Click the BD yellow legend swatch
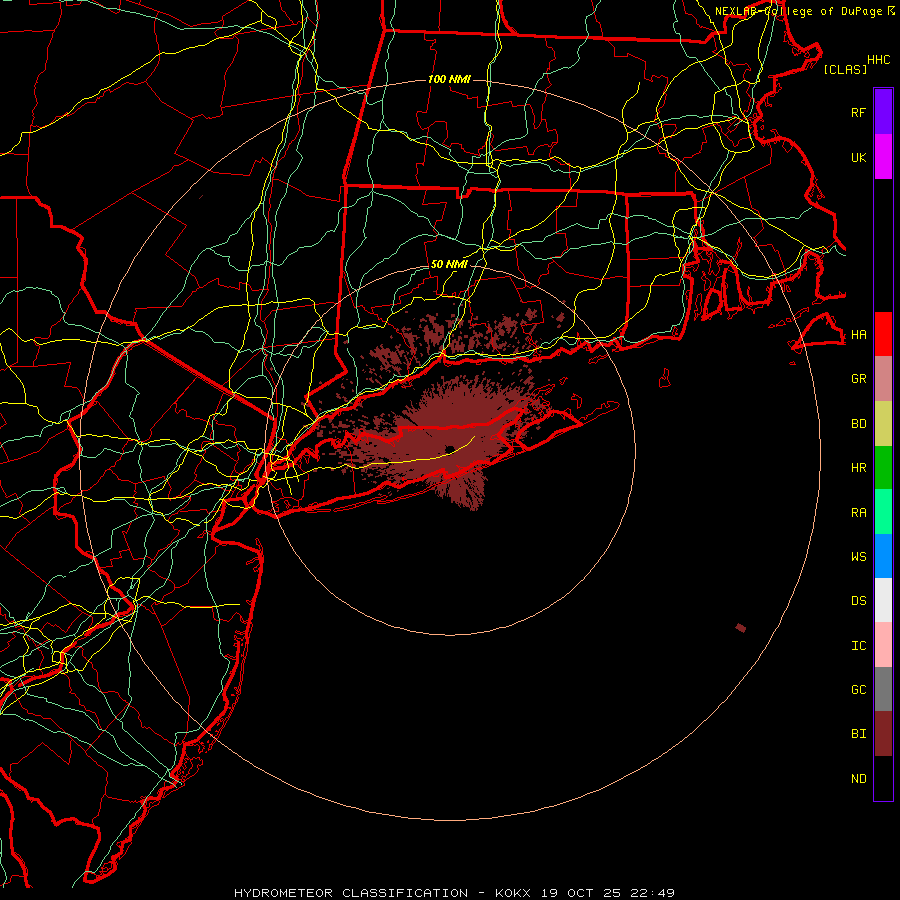 (883, 424)
